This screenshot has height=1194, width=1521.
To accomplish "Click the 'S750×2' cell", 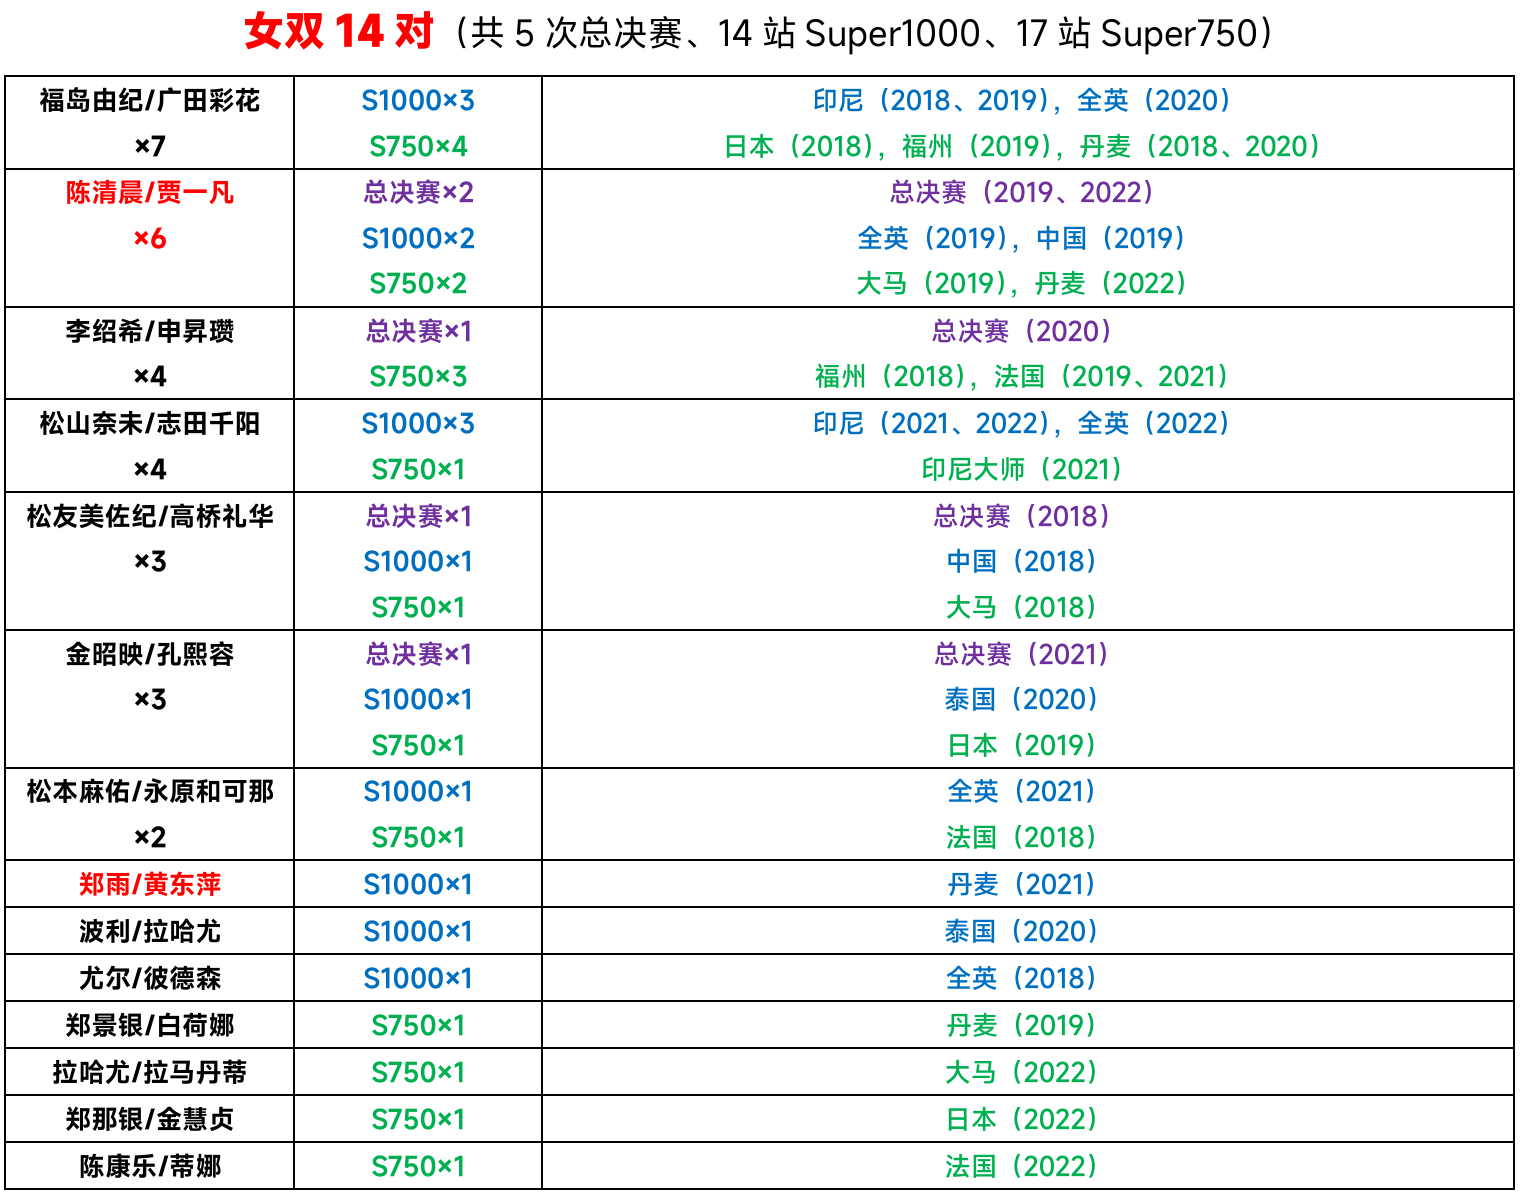I will pos(418,283).
